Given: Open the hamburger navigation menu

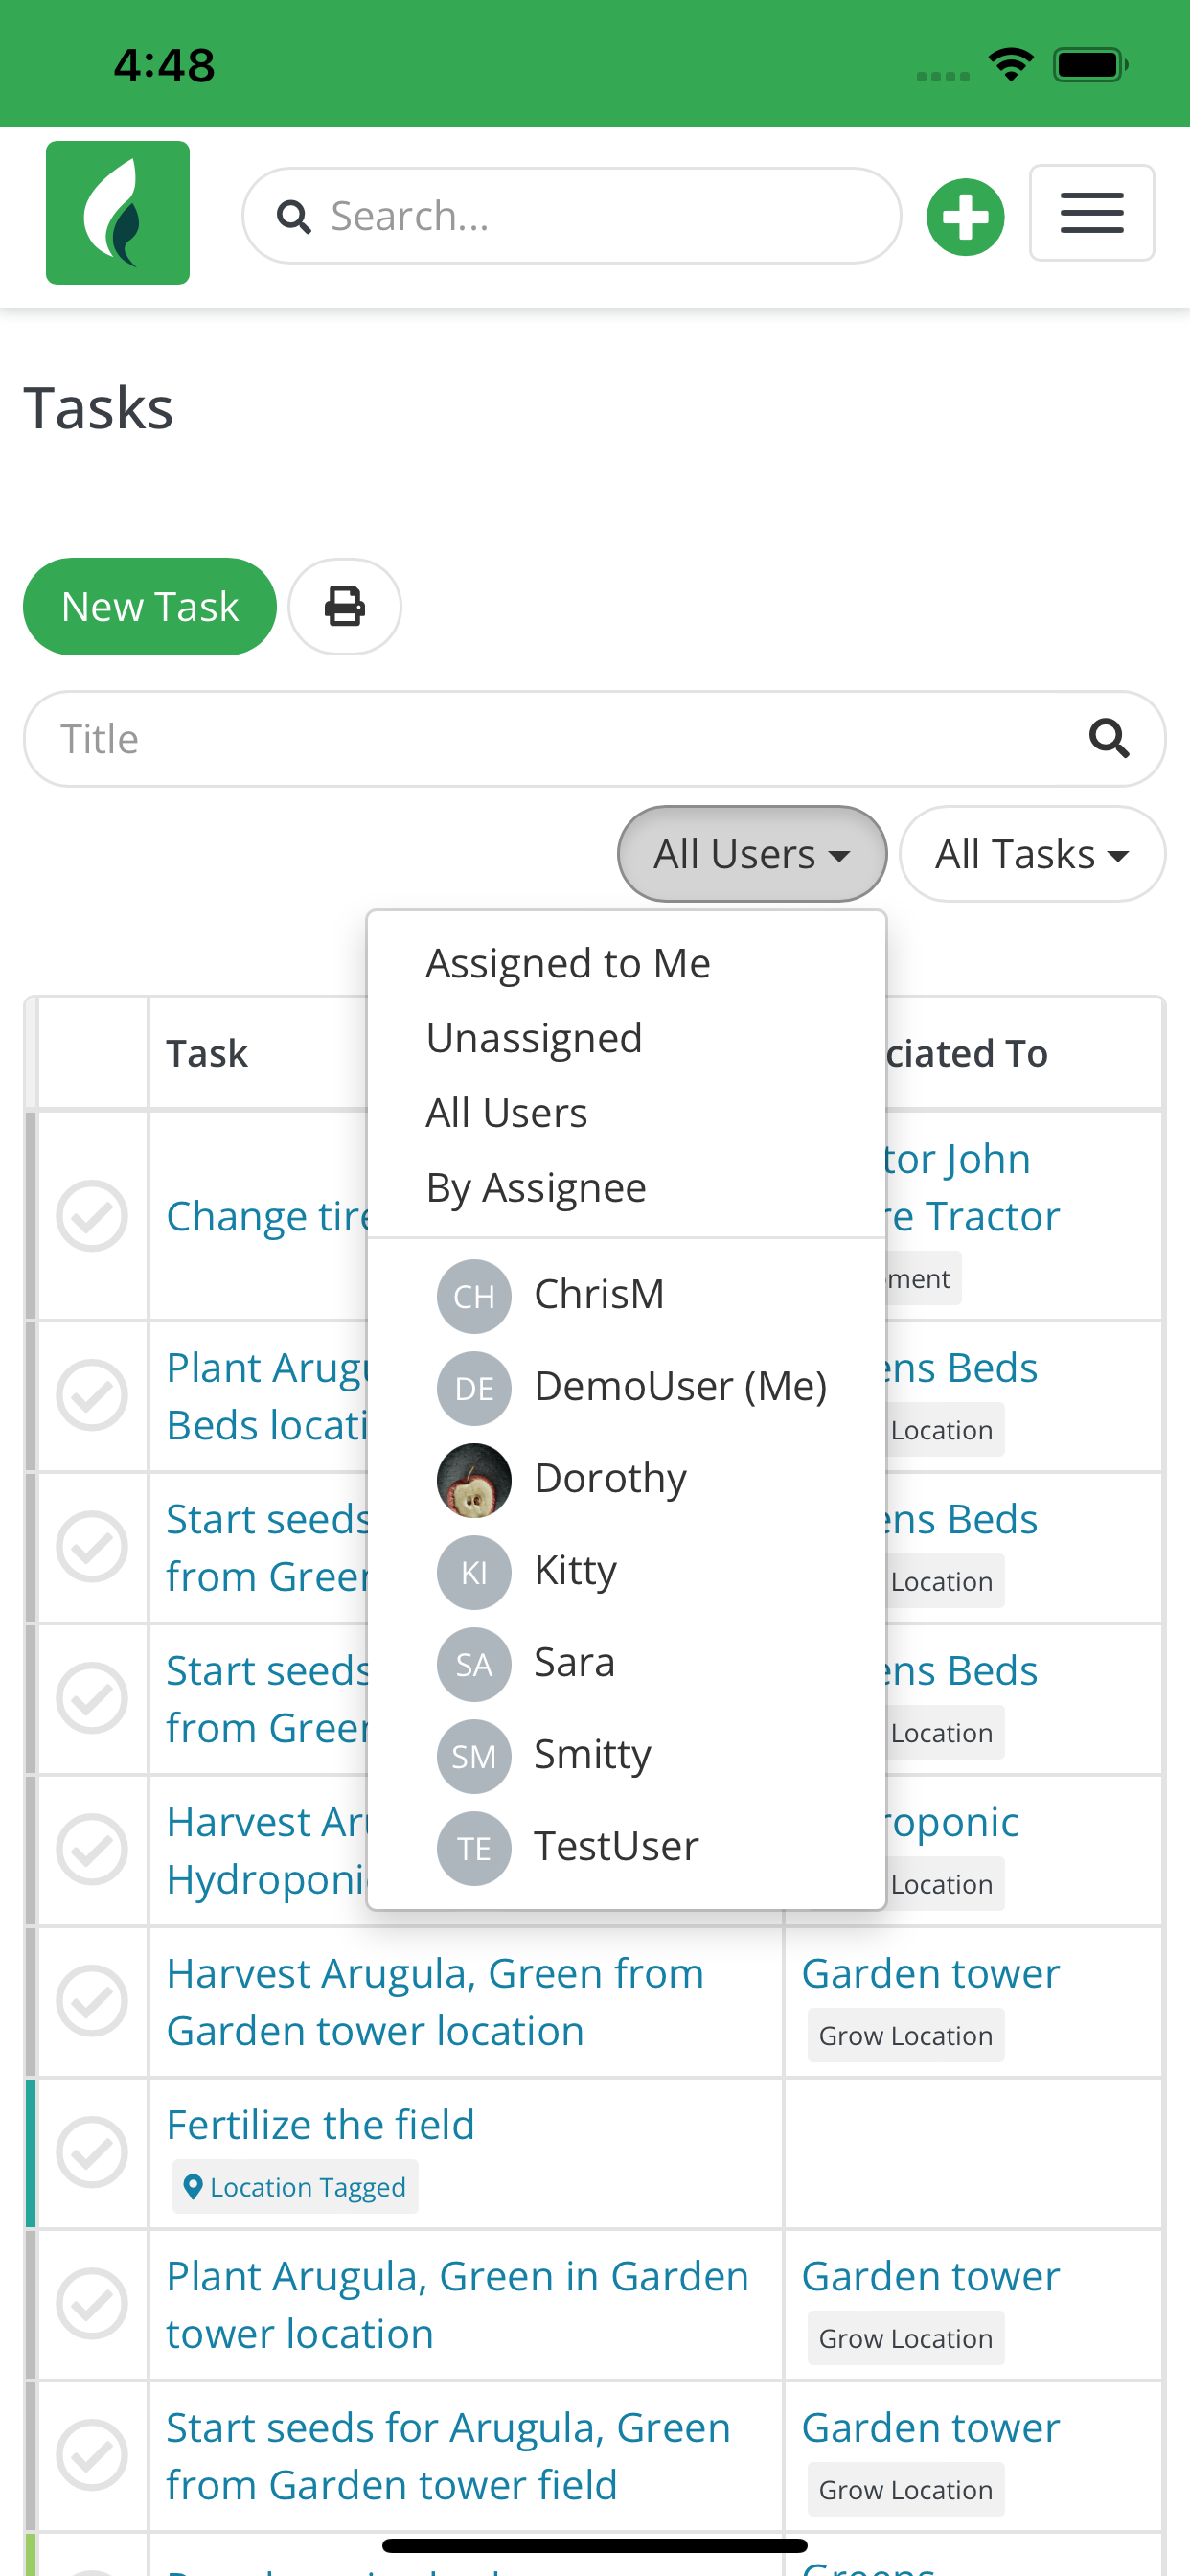Looking at the screenshot, I should click(1091, 213).
